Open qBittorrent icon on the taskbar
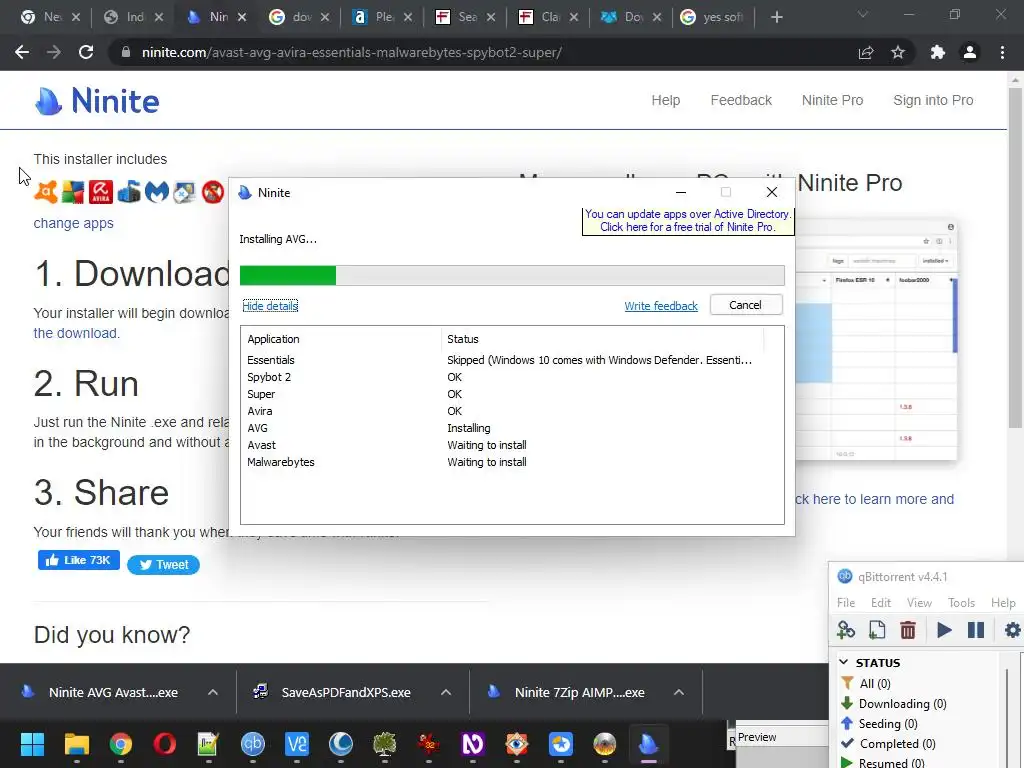Screen dimensions: 1024x768 [x=253, y=744]
